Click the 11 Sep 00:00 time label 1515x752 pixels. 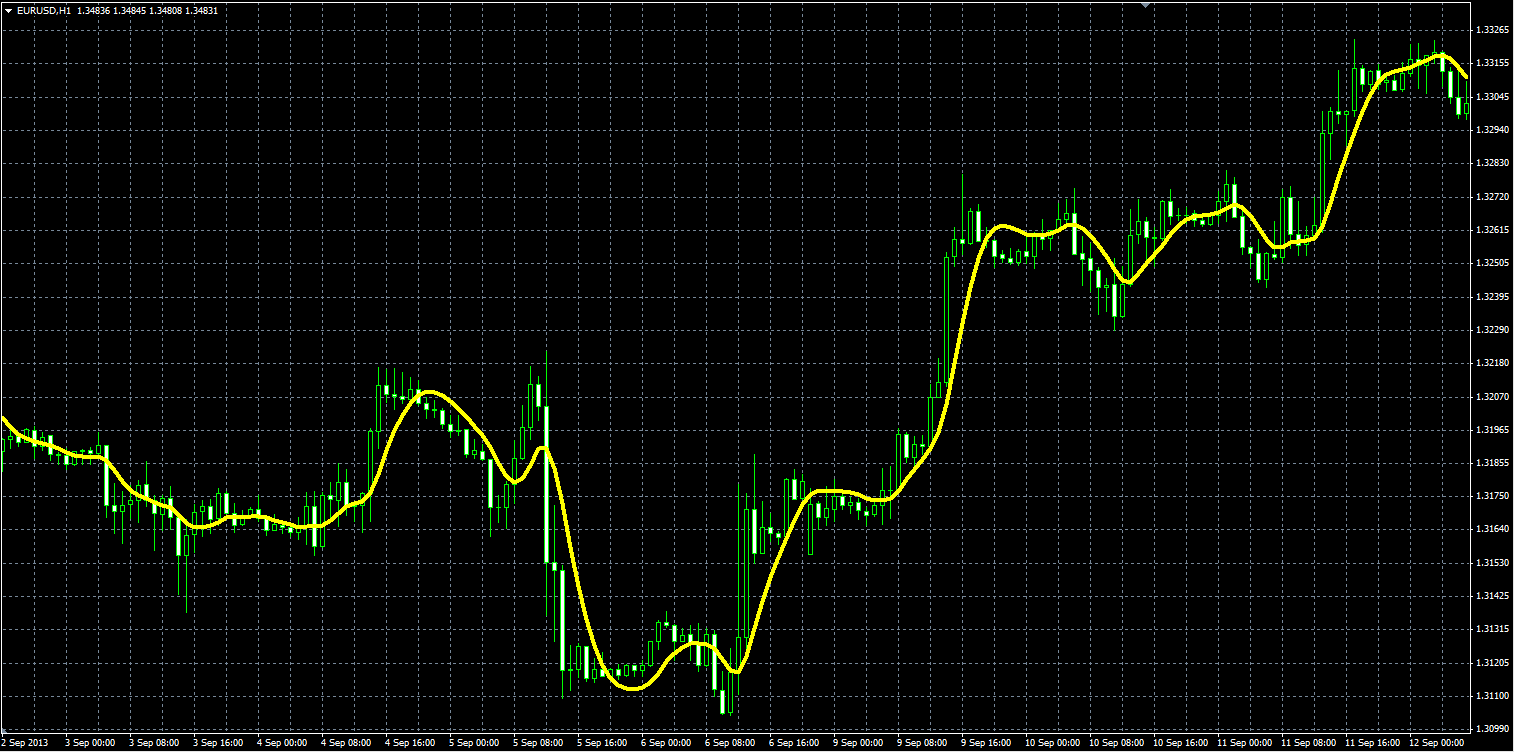(x=1243, y=743)
